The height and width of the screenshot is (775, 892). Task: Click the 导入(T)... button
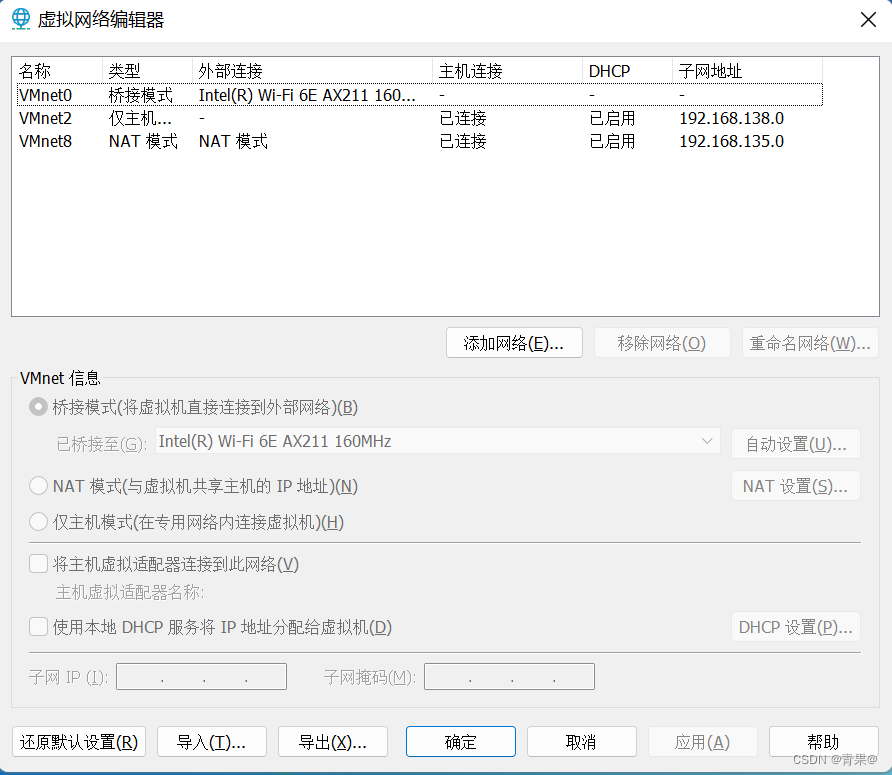[x=212, y=742]
